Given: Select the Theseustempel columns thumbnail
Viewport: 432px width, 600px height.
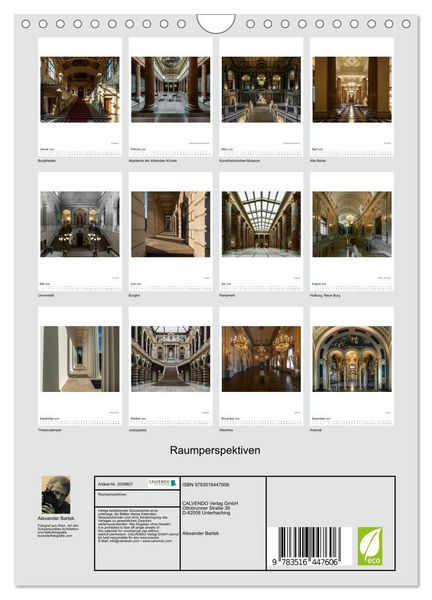Looking at the screenshot, I should coord(80,359).
